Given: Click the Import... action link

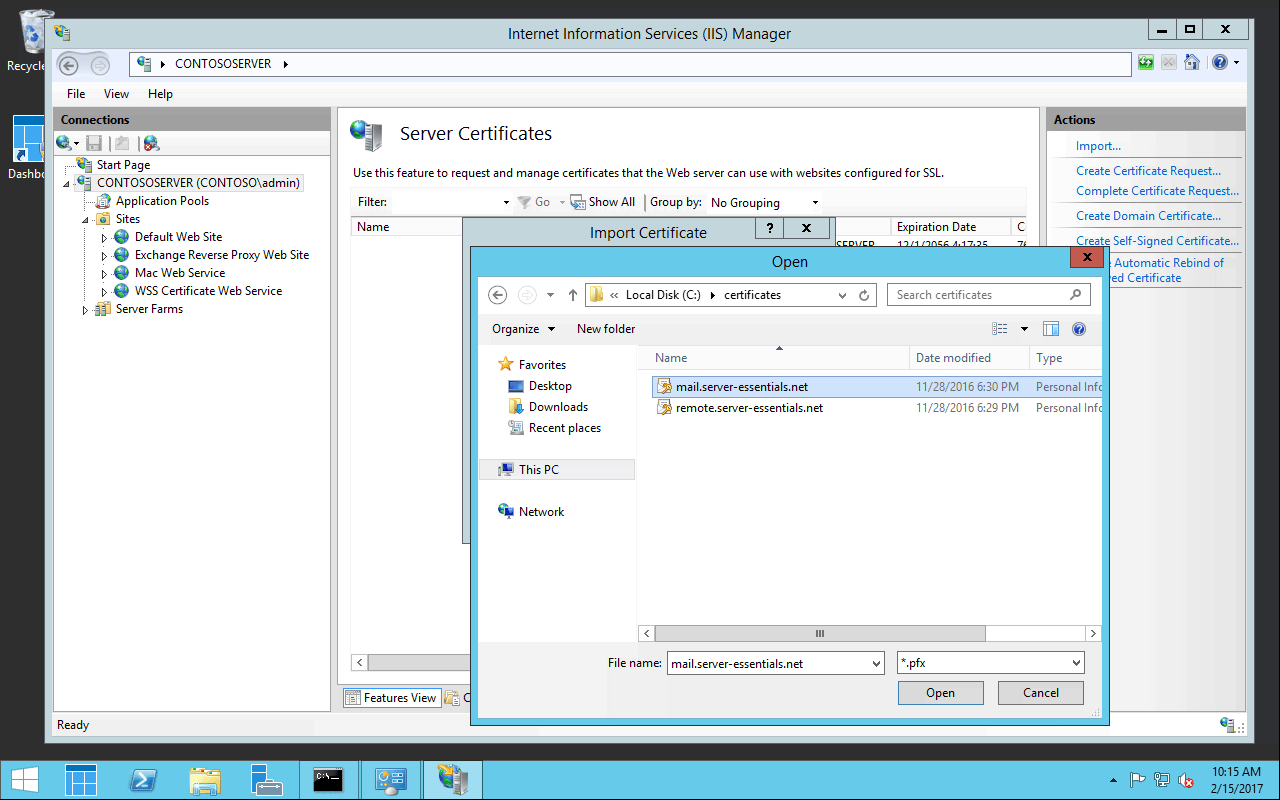Looking at the screenshot, I should [1098, 146].
